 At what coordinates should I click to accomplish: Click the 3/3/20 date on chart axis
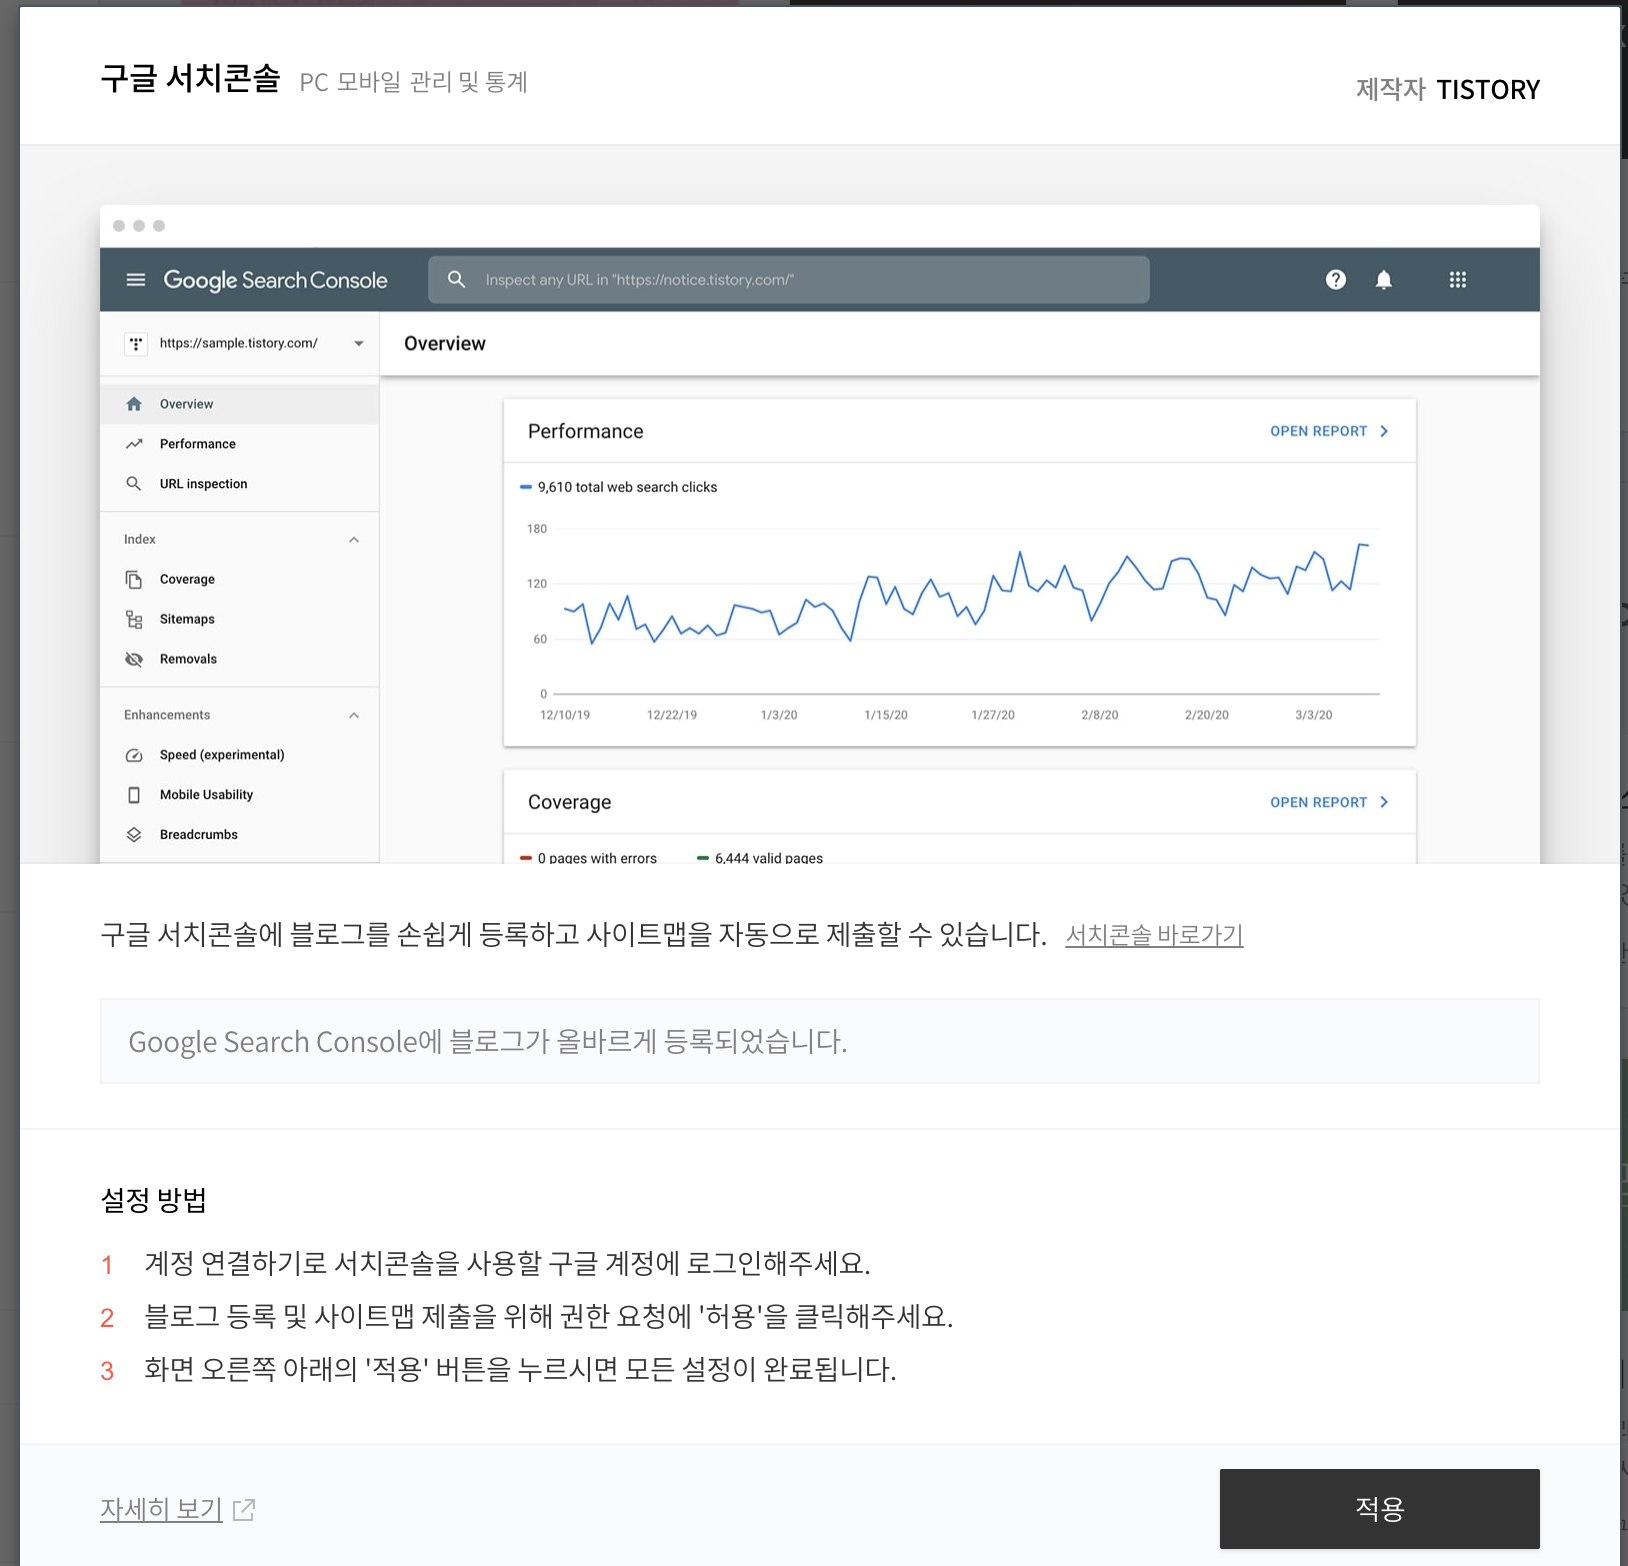(x=1314, y=715)
